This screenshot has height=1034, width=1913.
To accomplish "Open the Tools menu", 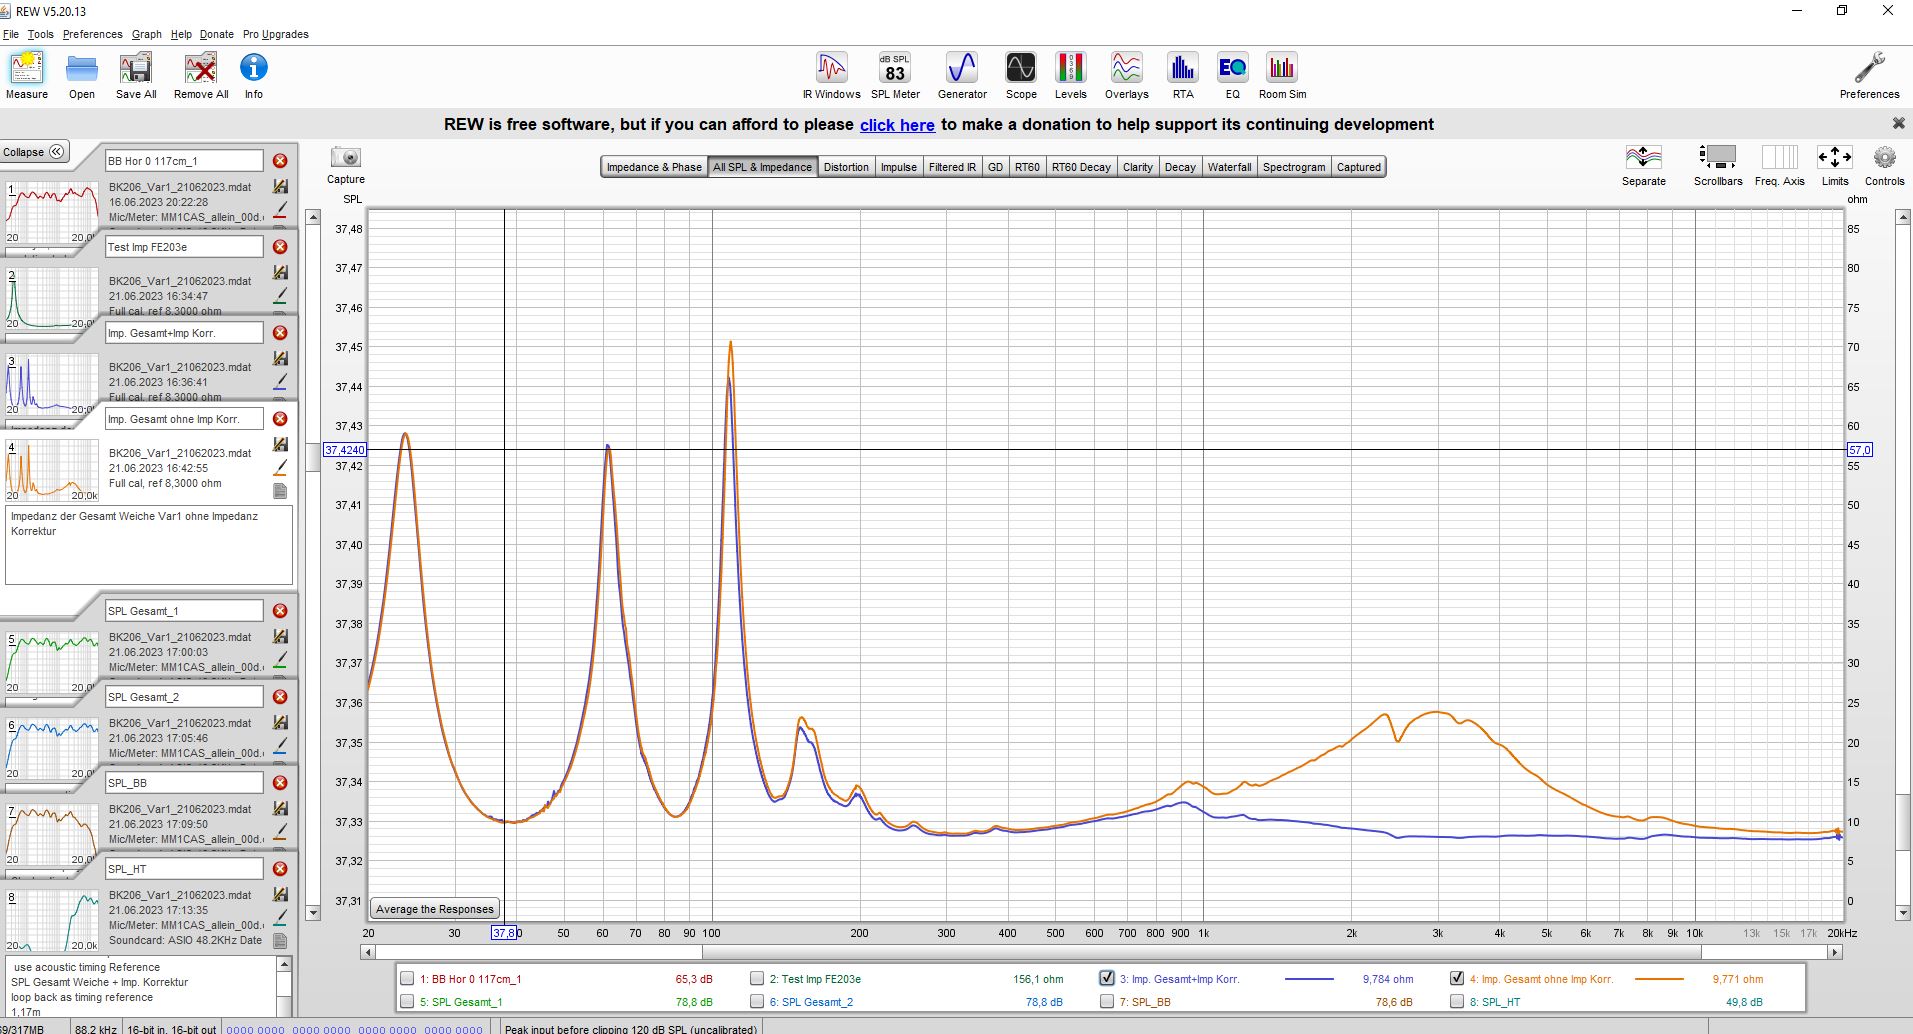I will (41, 34).
